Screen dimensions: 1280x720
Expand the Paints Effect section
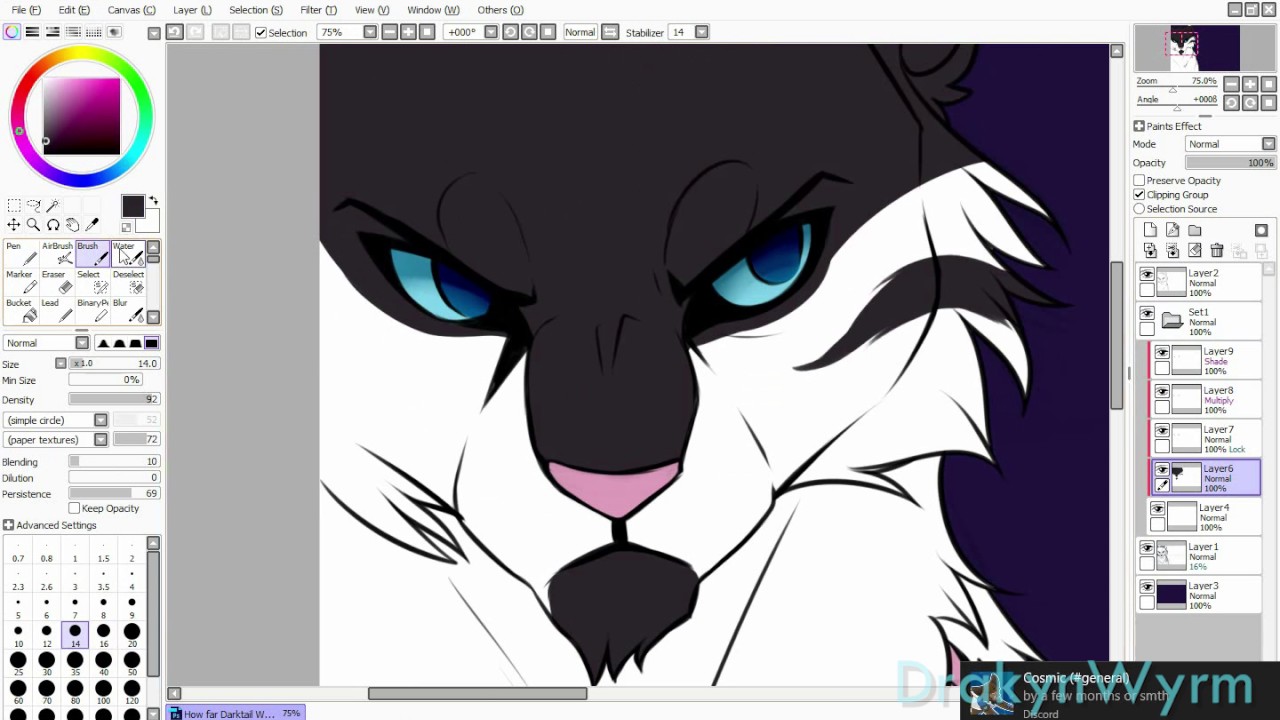click(1139, 126)
